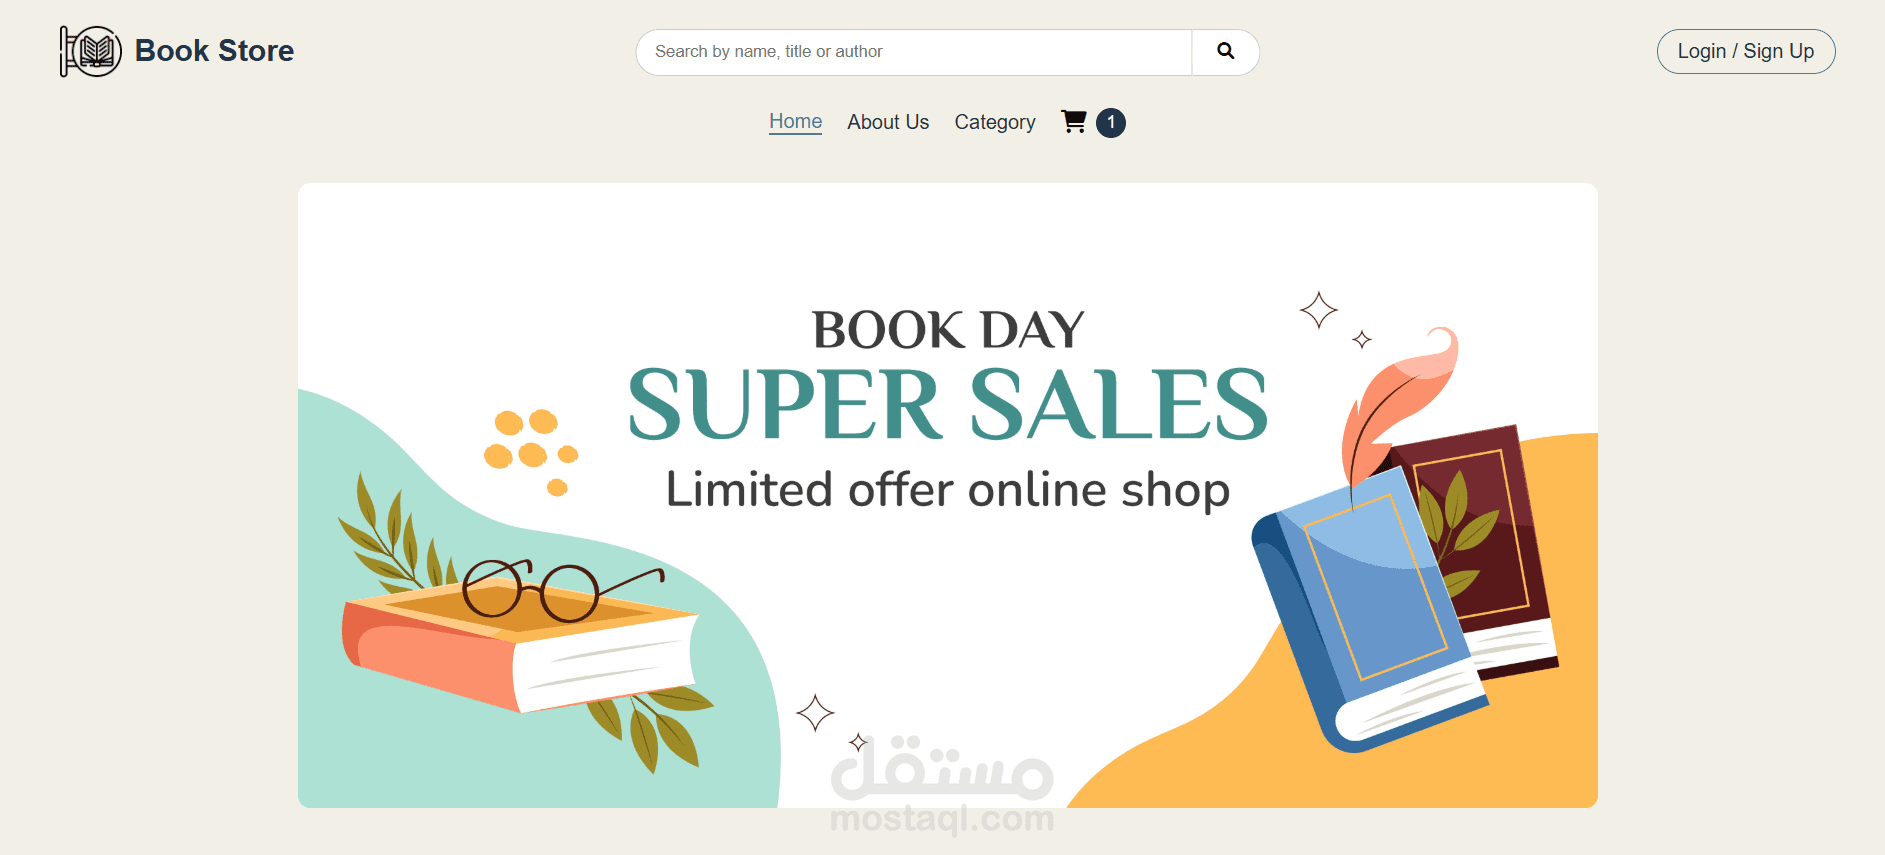Open the shopping cart icon

(x=1074, y=122)
